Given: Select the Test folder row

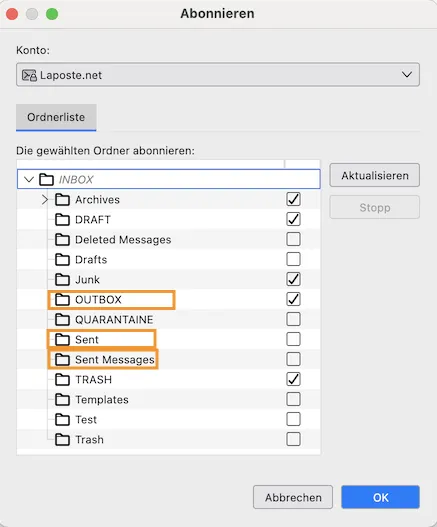Looking at the screenshot, I should point(168,419).
